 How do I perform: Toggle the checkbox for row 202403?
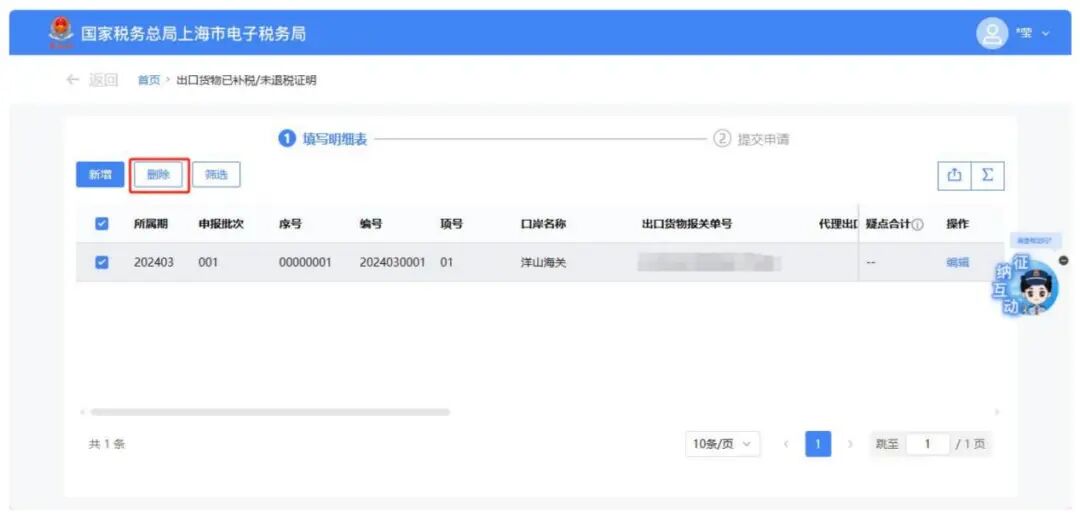(101, 262)
